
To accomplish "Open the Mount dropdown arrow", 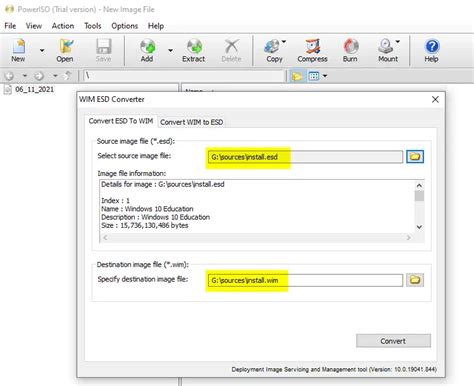I will (398, 42).
